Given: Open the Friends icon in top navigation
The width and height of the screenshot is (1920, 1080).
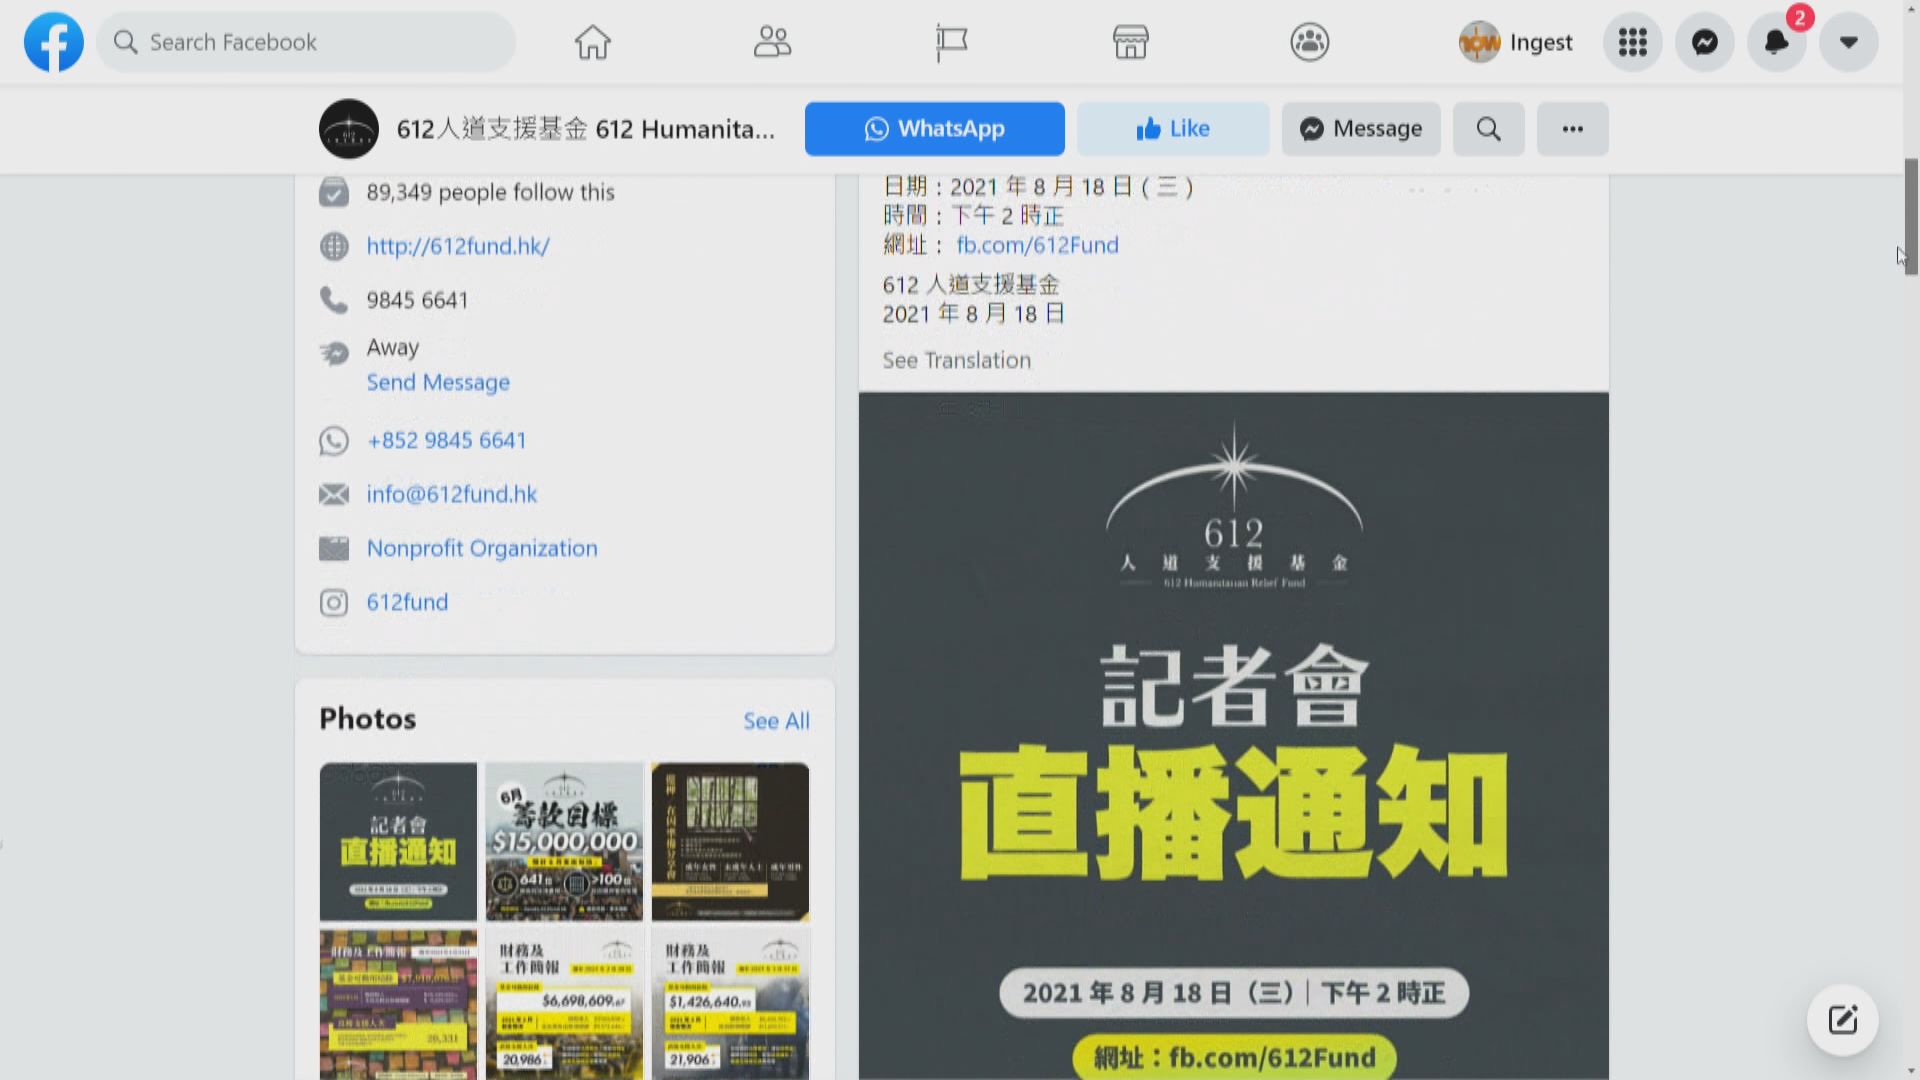Looking at the screenshot, I should [x=771, y=42].
